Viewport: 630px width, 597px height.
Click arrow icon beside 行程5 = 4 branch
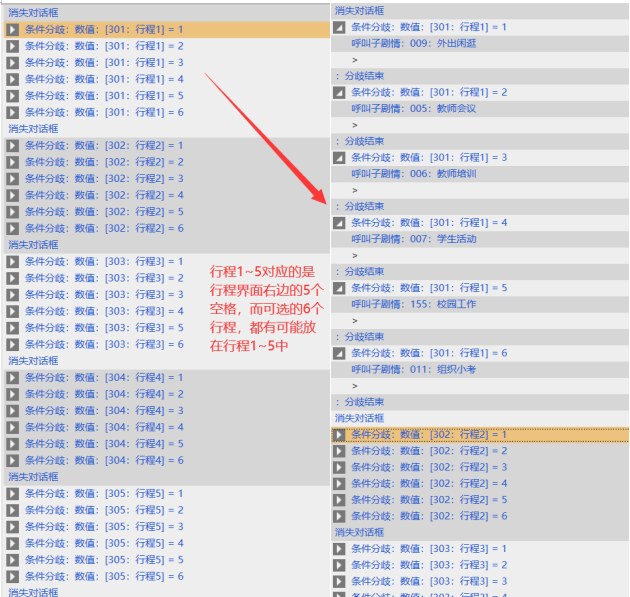click(12, 543)
